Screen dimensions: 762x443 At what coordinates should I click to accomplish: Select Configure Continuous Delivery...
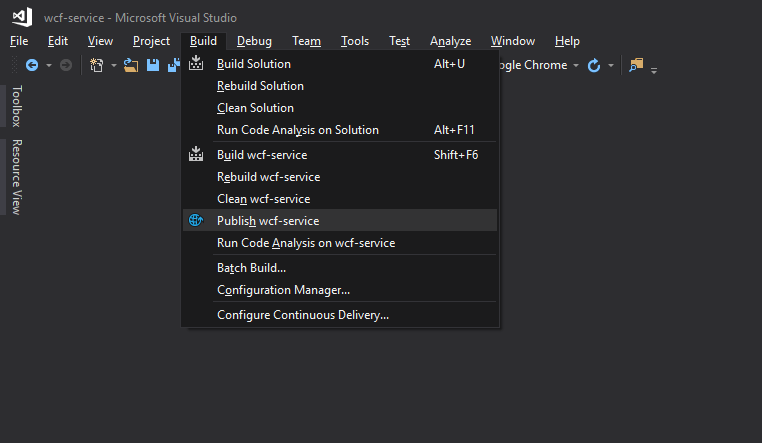[x=340, y=315]
